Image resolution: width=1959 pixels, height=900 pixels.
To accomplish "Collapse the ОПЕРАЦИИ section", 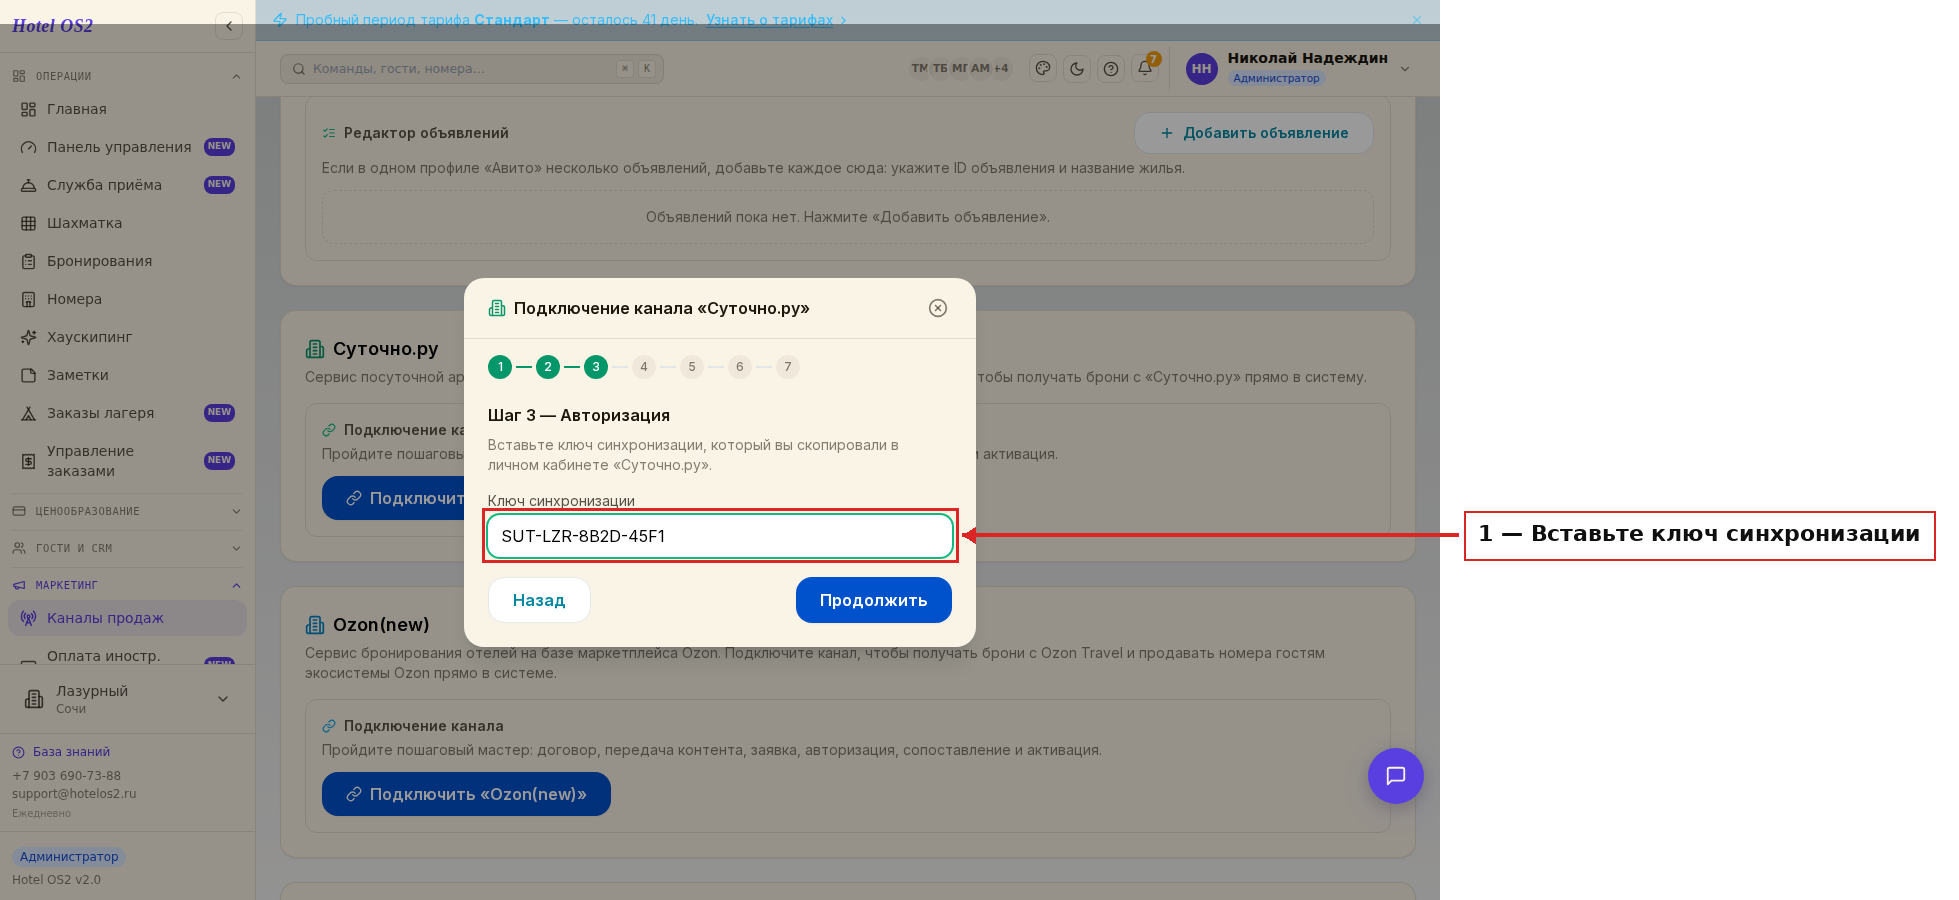I will click(x=127, y=76).
